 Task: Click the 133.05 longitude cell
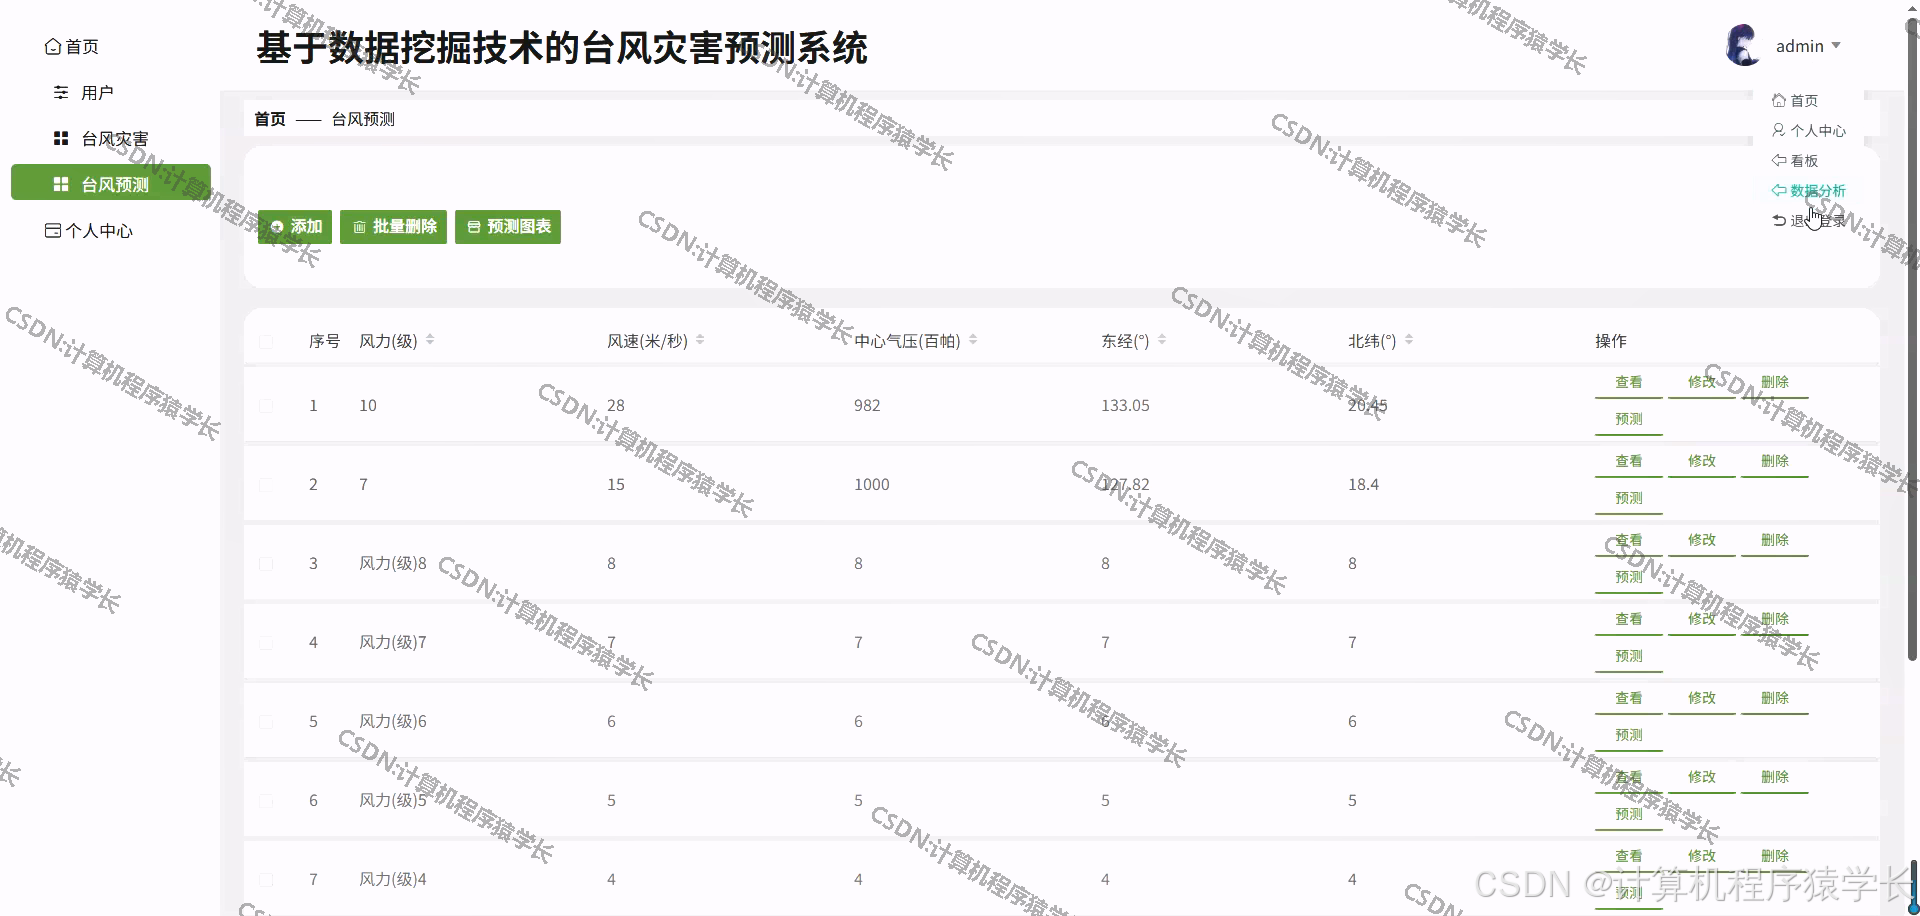click(x=1126, y=406)
